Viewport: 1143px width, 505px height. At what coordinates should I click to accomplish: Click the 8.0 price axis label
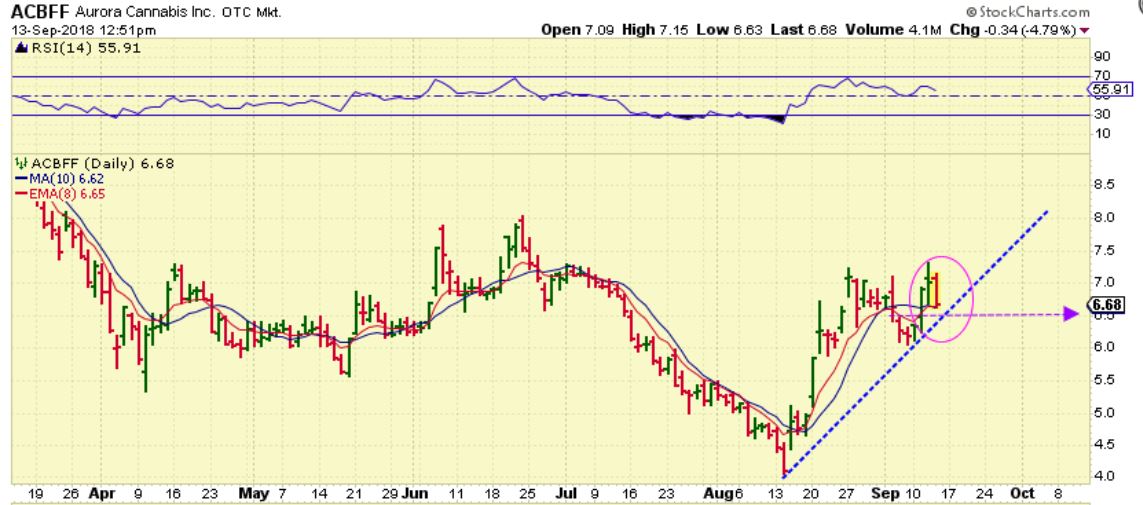coord(1103,217)
